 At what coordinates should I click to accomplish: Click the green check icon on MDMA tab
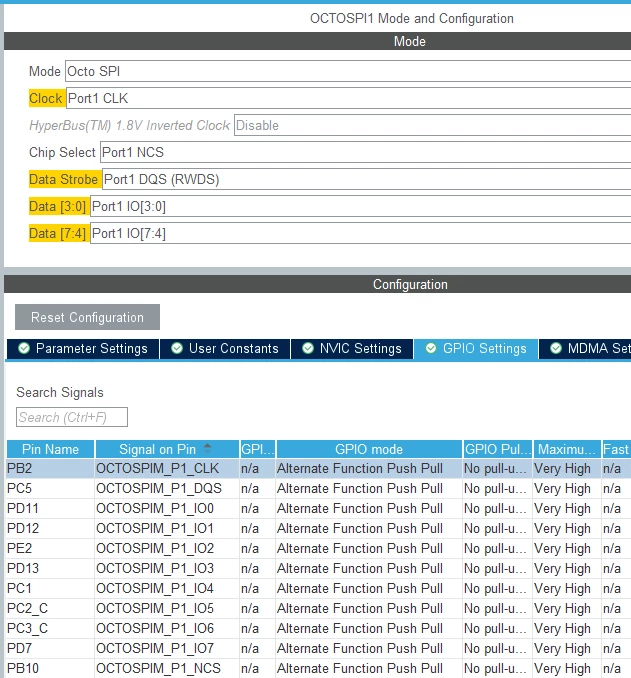point(556,348)
